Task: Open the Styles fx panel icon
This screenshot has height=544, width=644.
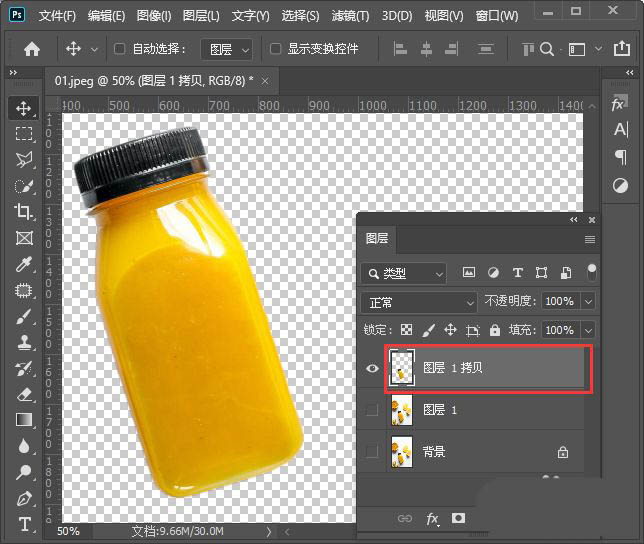Action: [x=619, y=103]
